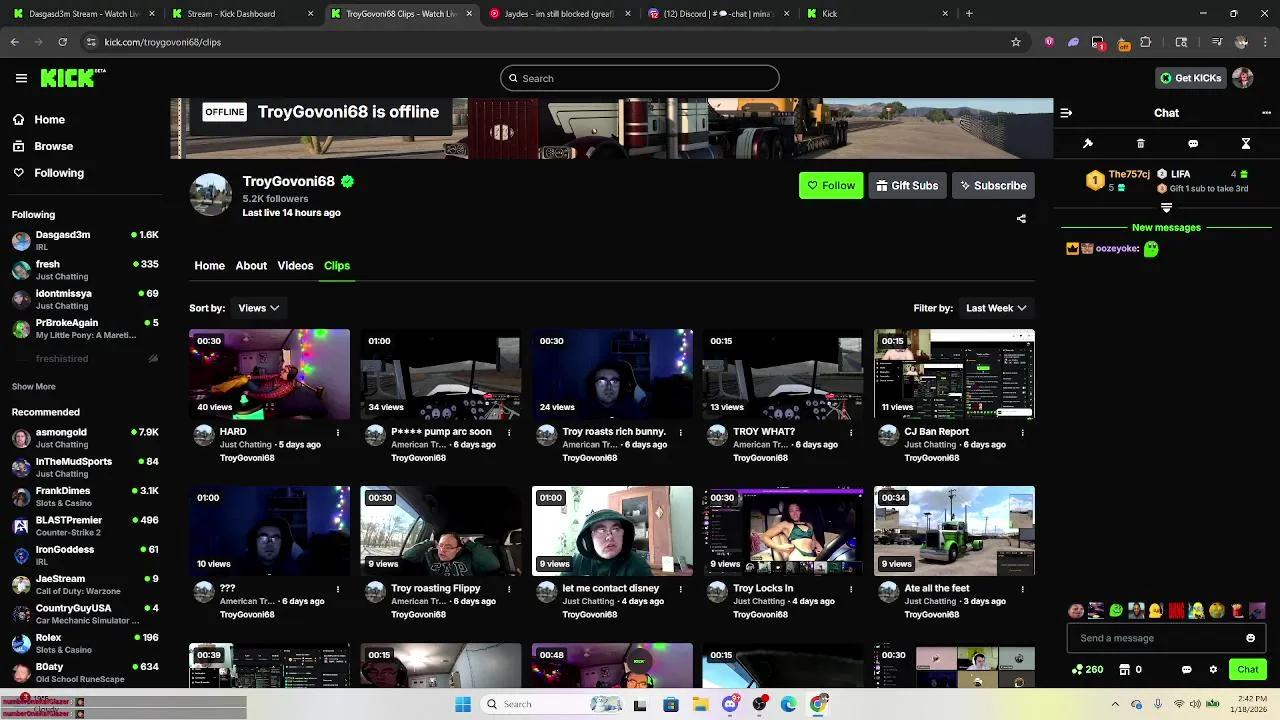Screen dimensions: 1280x720
Task: Switch to Discord browser tab
Action: pyautogui.click(x=718, y=14)
